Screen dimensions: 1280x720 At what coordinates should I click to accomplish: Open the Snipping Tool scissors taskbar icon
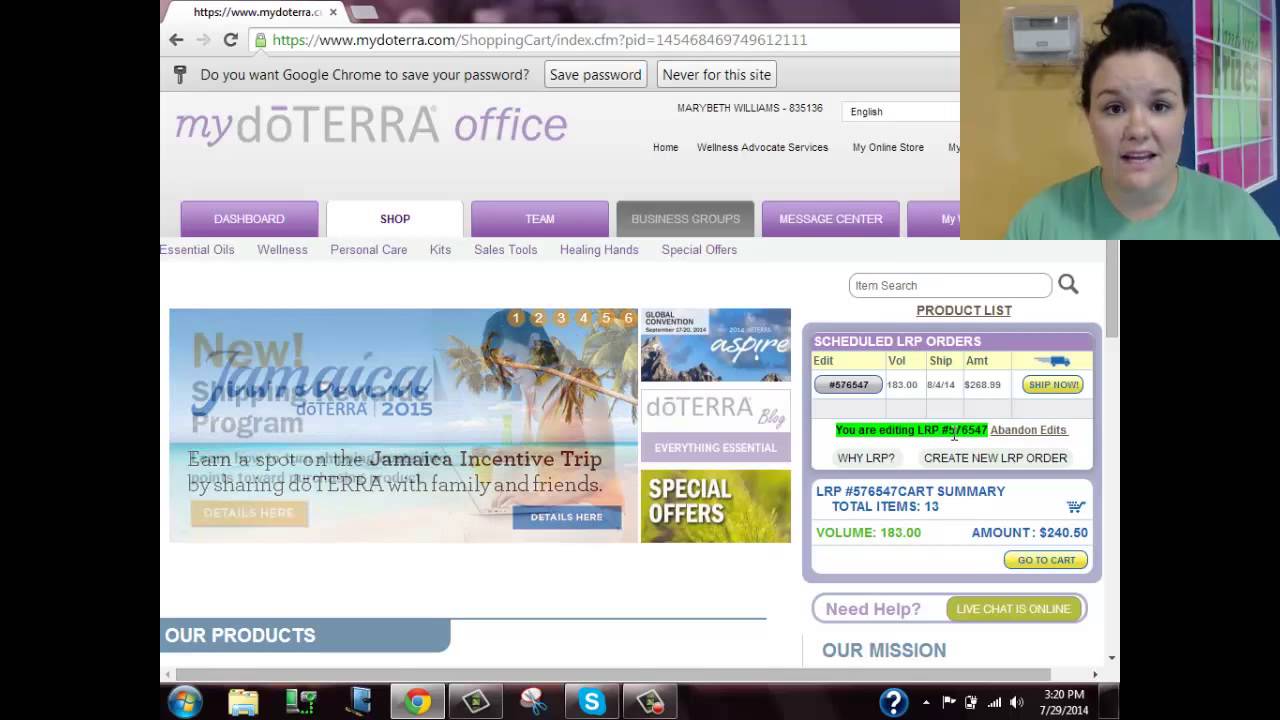tap(533, 702)
